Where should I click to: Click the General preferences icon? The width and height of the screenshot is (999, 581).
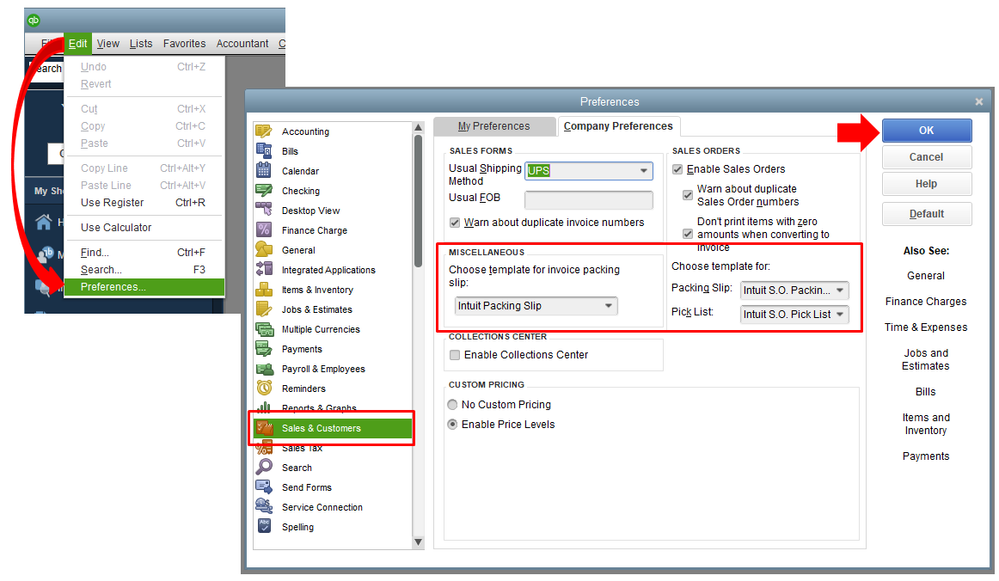coord(264,250)
